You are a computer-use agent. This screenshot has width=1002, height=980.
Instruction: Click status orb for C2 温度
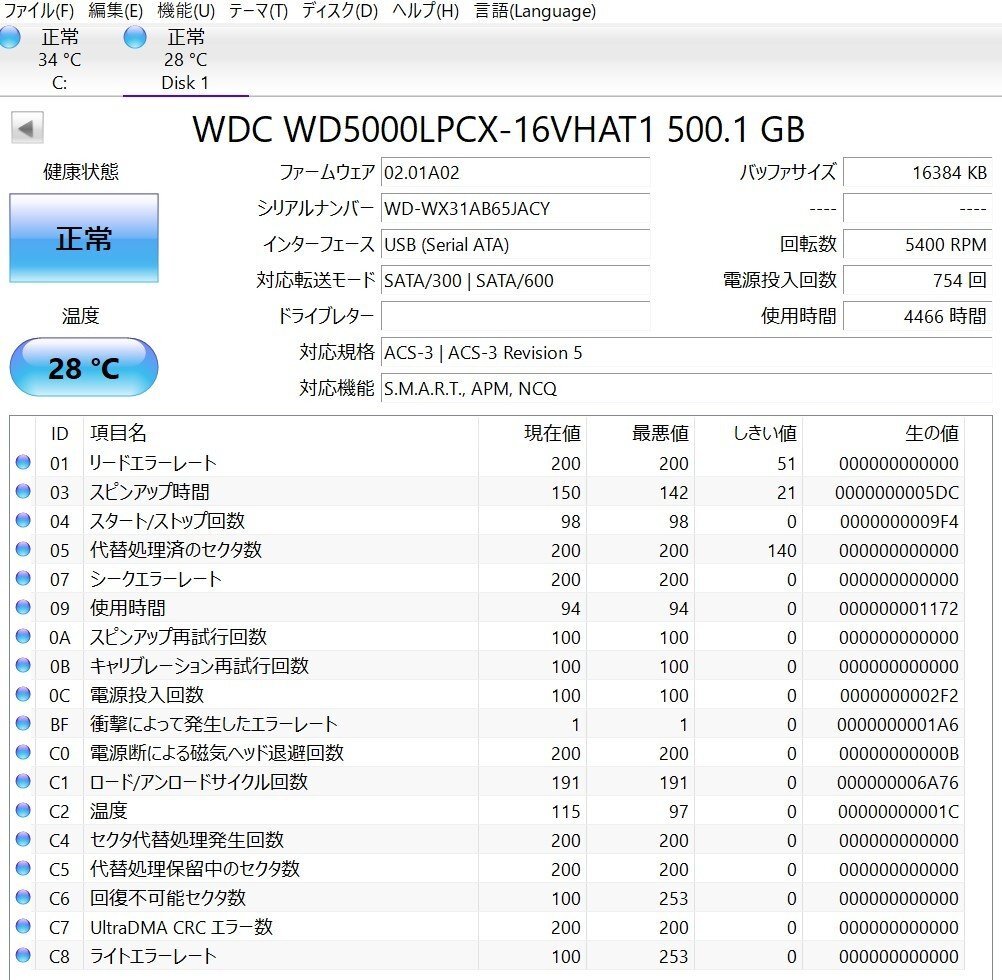click(23, 810)
